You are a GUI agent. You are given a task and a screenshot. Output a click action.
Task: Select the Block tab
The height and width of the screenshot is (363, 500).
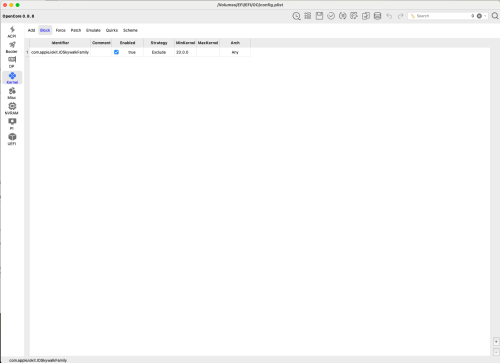(45, 30)
